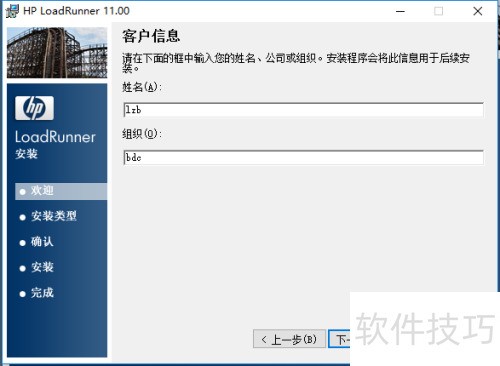
Task: Click the greyed-out maximize window button
Action: 439,11
